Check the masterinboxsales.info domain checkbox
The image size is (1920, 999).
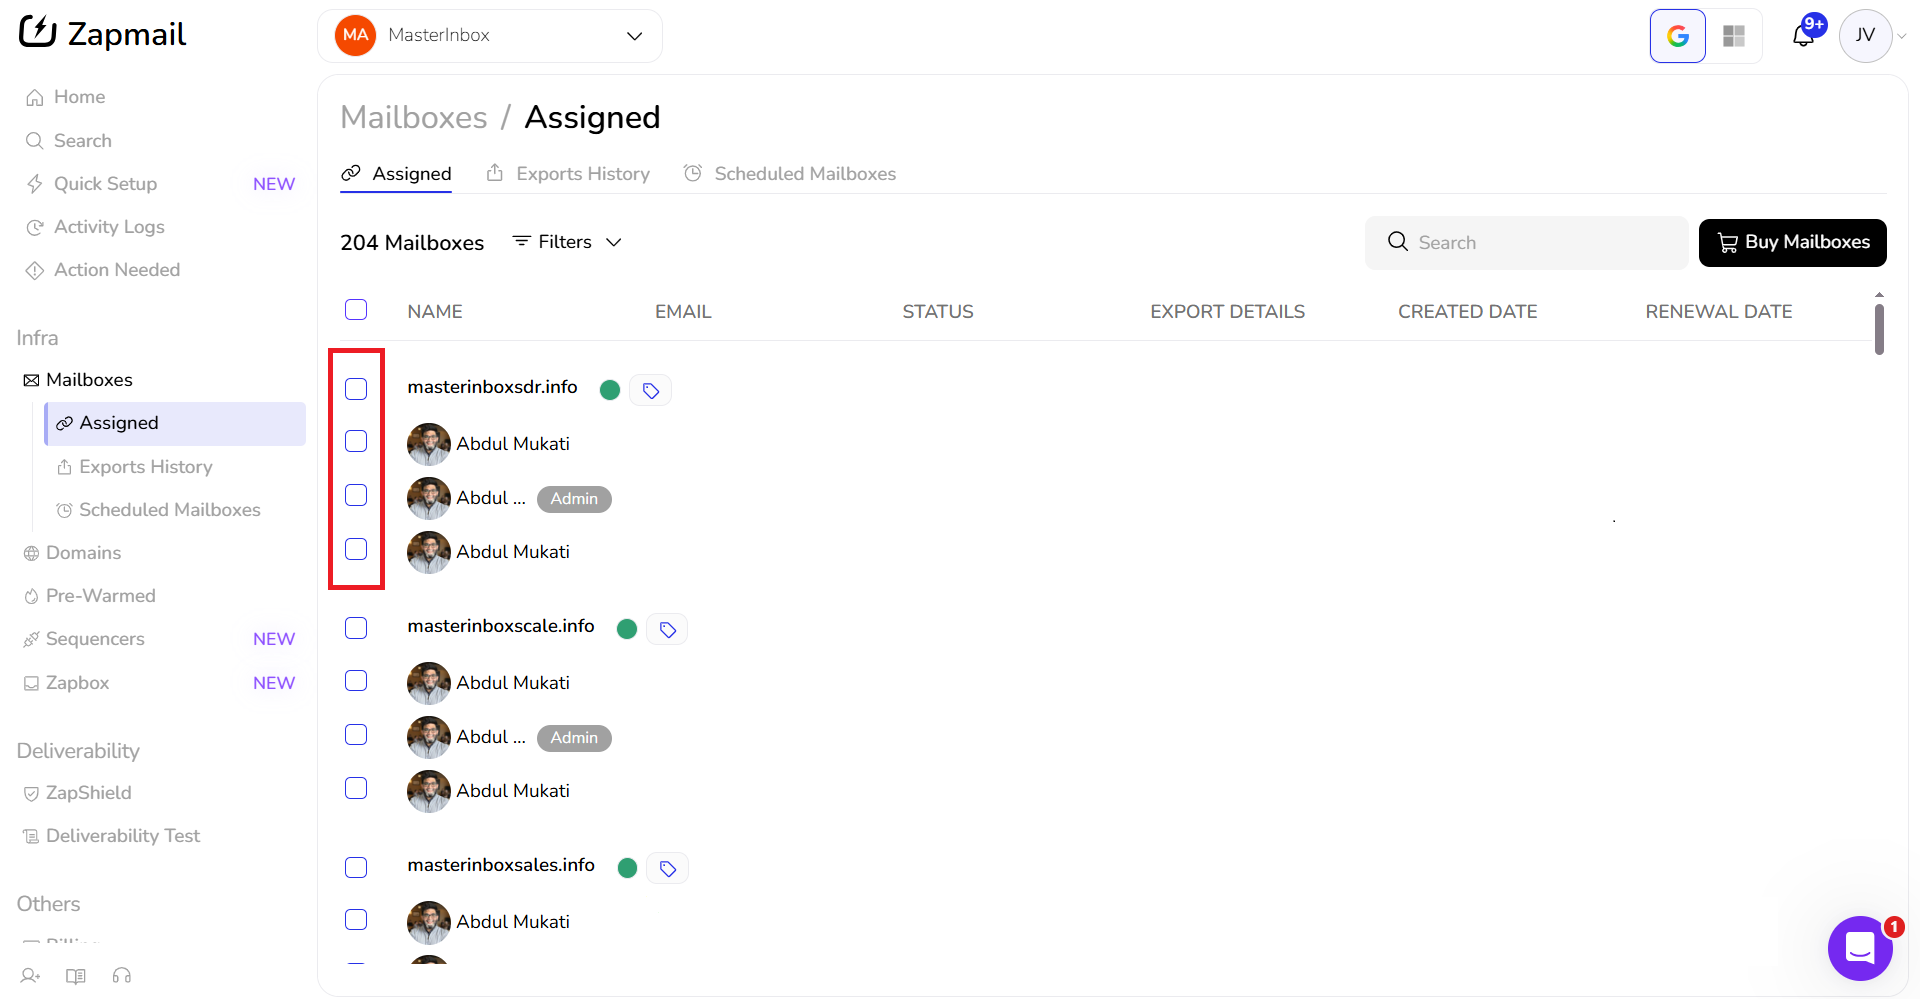tap(356, 867)
